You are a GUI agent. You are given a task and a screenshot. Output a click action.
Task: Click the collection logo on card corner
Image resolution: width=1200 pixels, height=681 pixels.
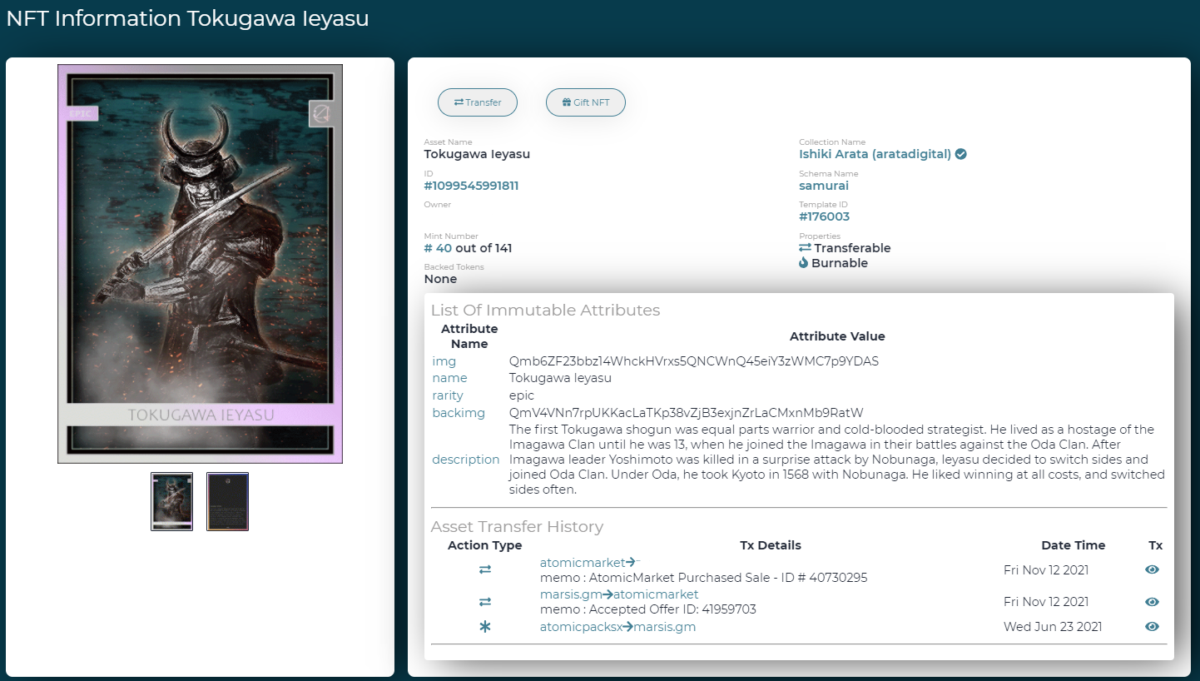point(321,114)
